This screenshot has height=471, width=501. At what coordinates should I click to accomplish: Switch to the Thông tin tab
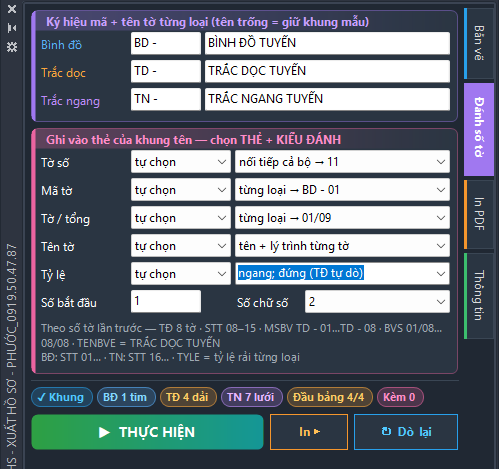(480, 296)
